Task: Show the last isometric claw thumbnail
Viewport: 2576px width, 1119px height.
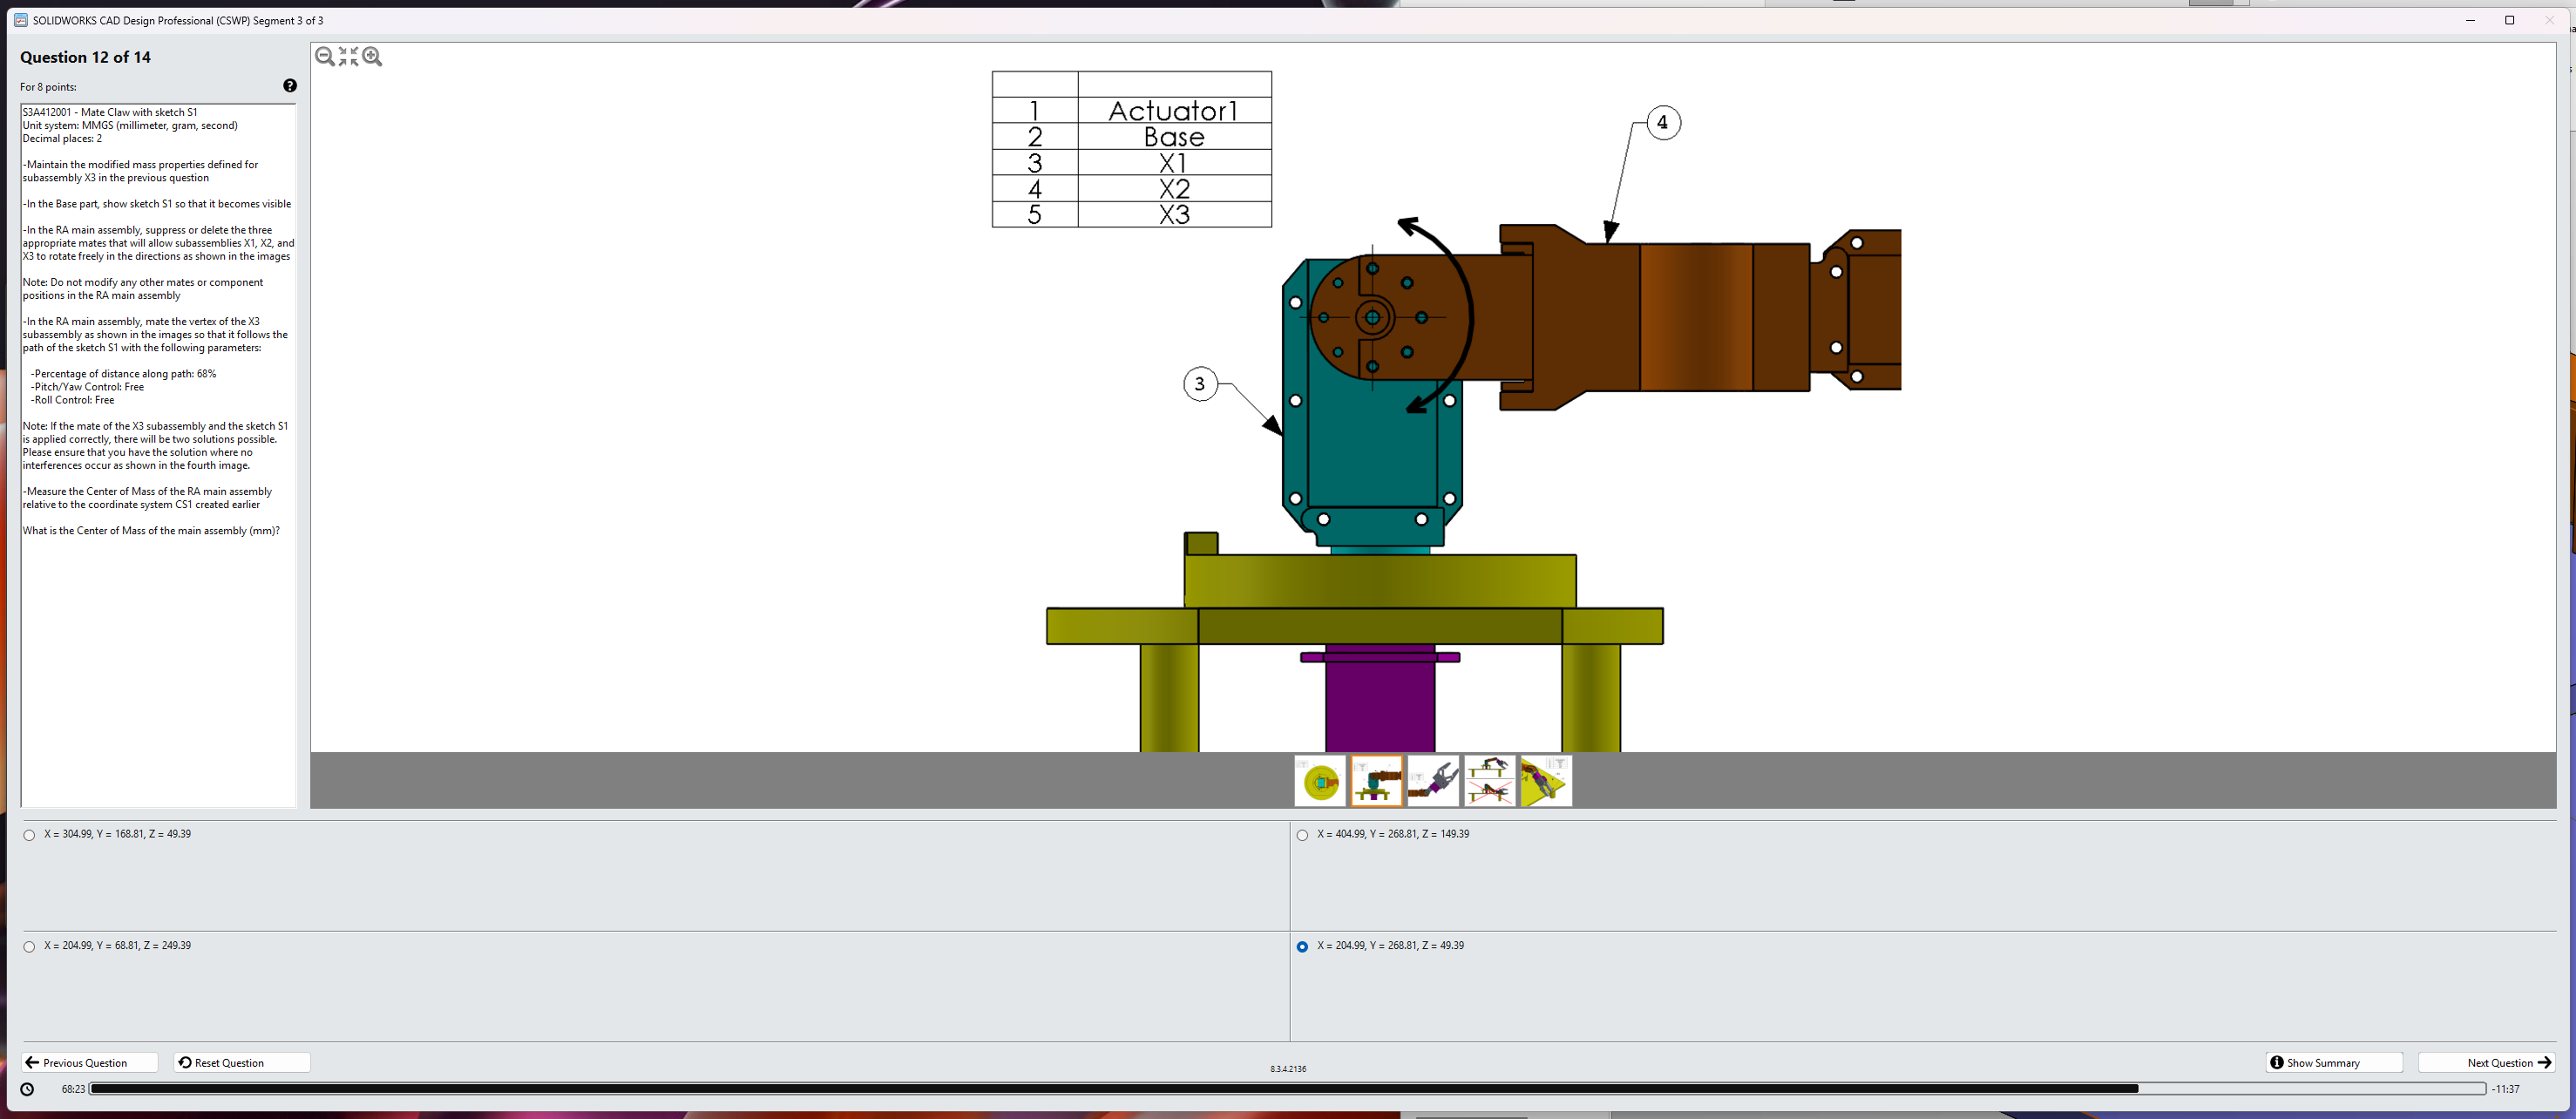Action: [x=1545, y=781]
